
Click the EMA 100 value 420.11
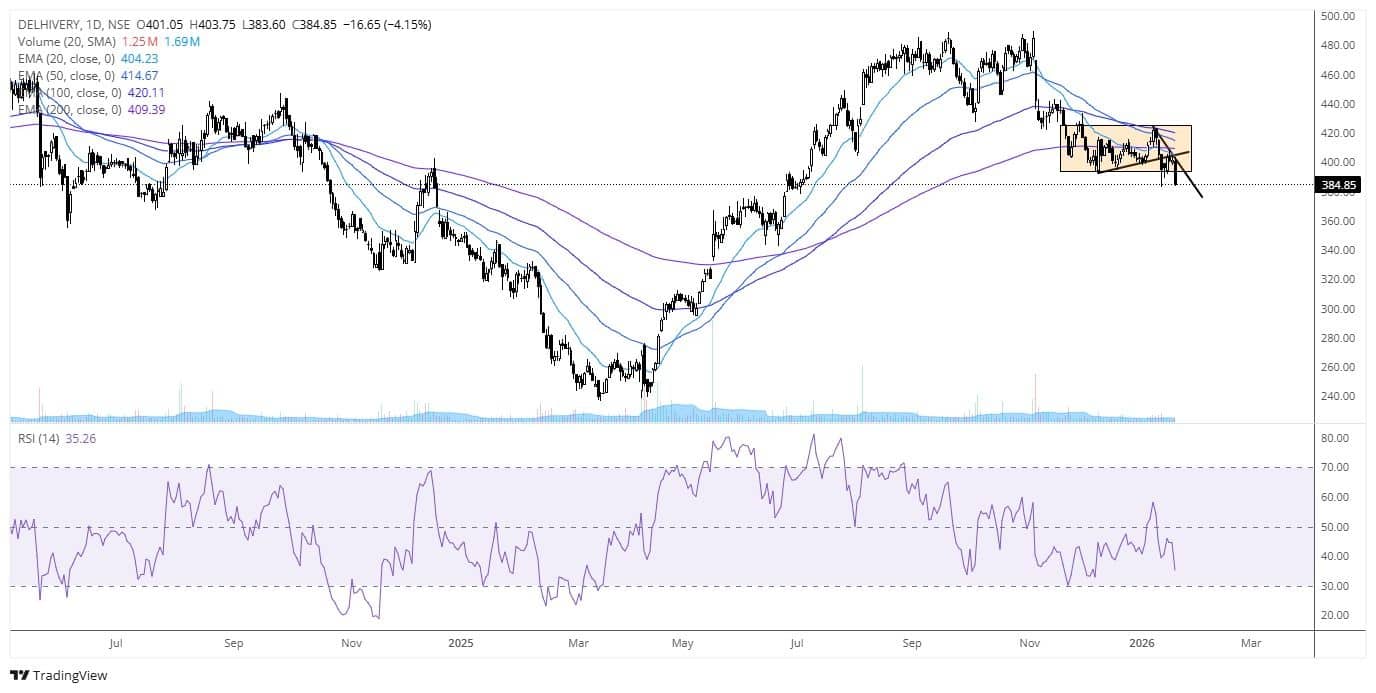(x=148, y=92)
